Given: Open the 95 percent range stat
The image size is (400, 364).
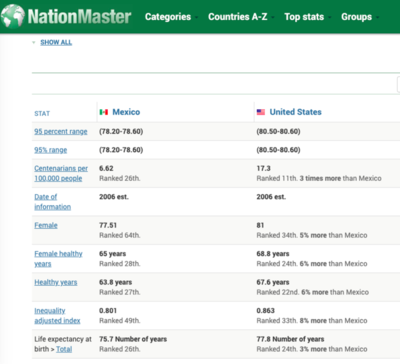Looking at the screenshot, I should click(x=61, y=132).
